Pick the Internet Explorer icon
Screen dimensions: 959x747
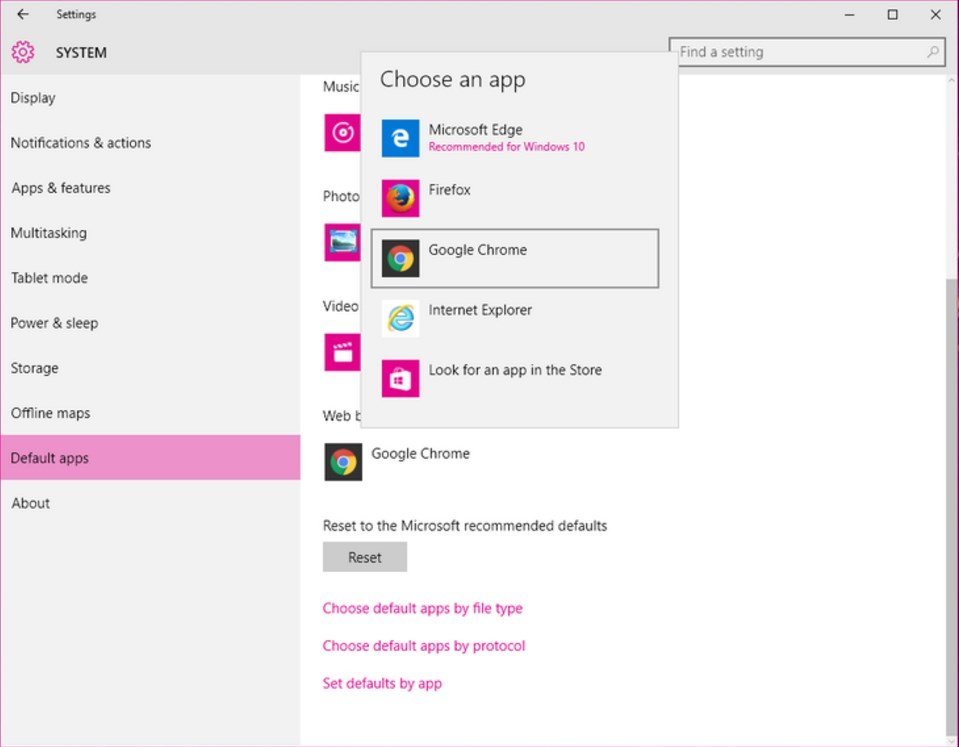[x=400, y=319]
